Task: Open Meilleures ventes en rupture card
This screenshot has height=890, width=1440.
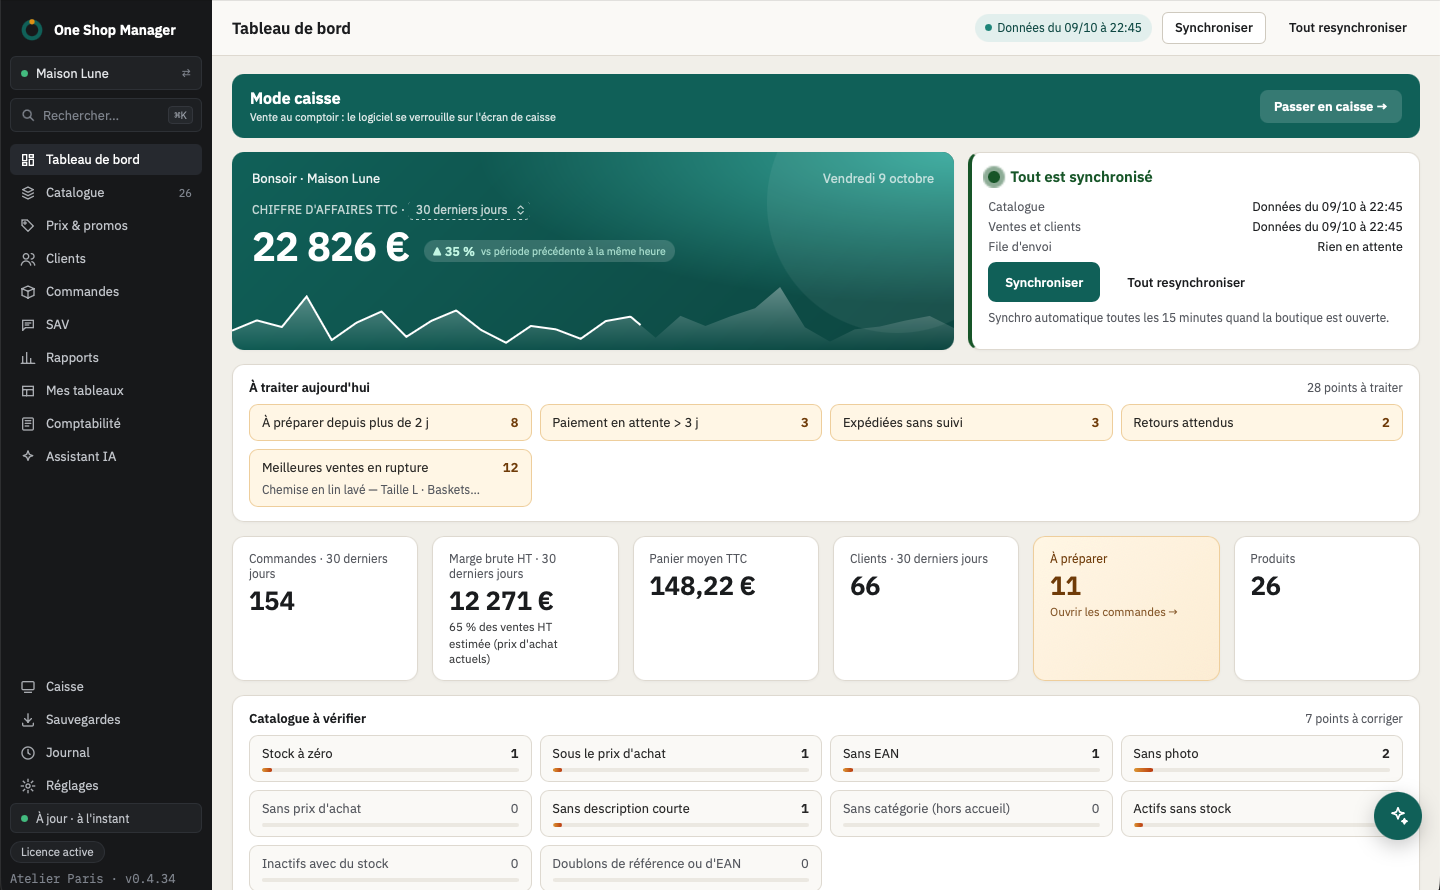Action: [x=390, y=478]
